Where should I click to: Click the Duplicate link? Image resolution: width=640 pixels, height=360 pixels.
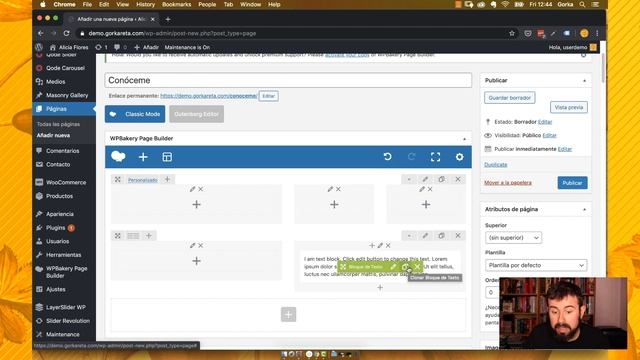(496, 164)
